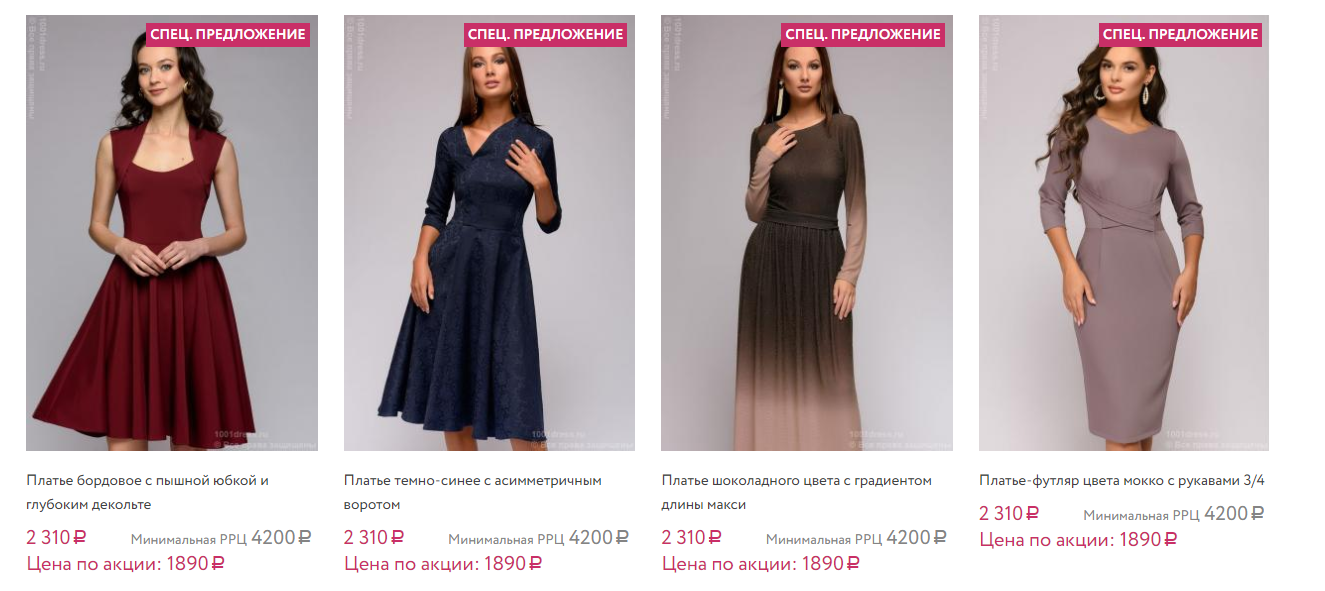Click the 2 310 ₽ price of the burgundy dress
The width and height of the screenshot is (1325, 591).
click(x=56, y=538)
